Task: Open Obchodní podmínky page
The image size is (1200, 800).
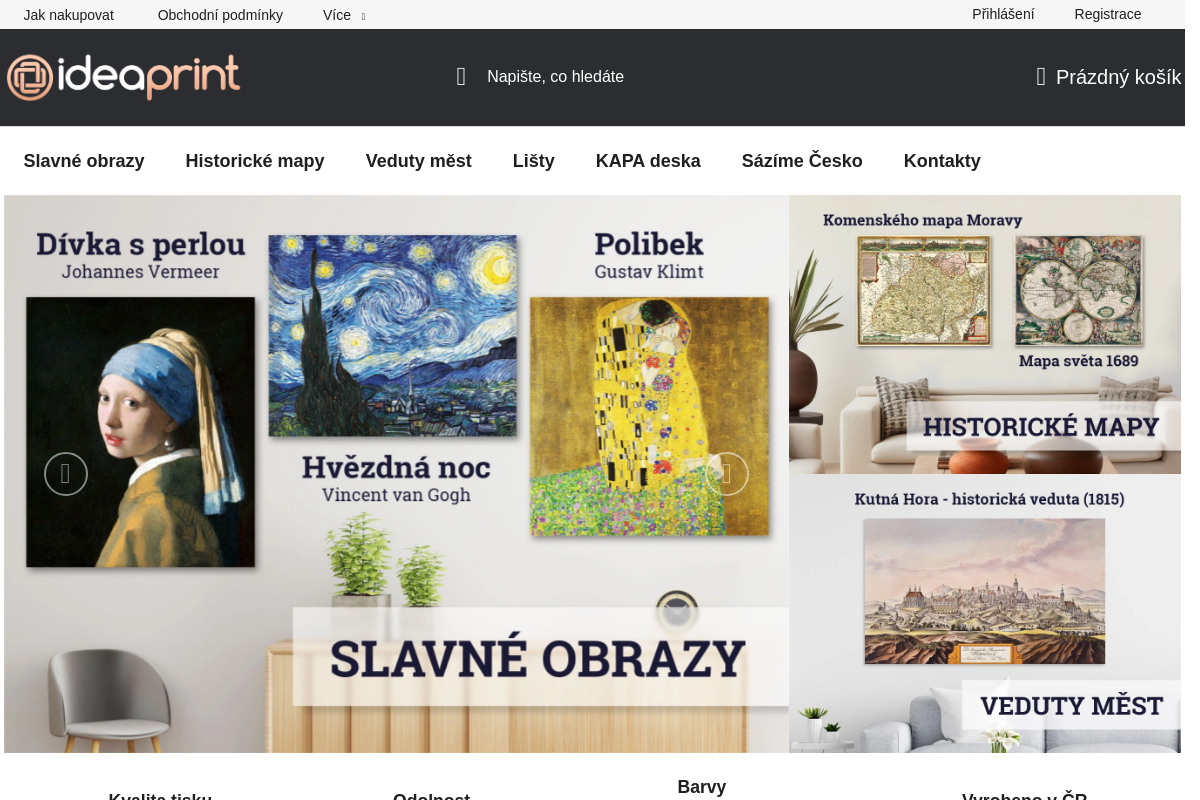Action: point(220,15)
